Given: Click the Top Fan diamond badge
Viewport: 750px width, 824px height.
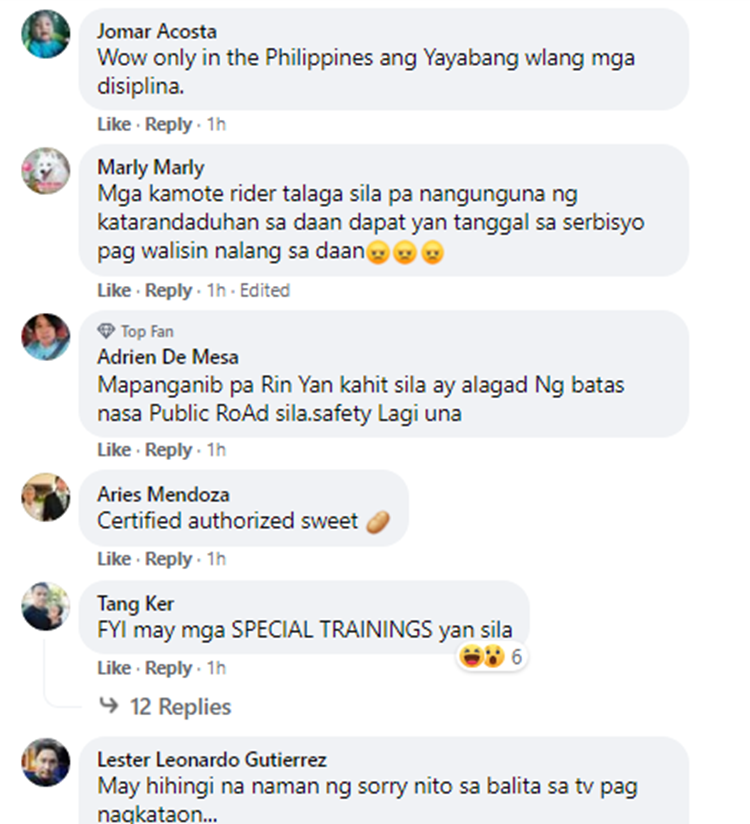Looking at the screenshot, I should point(106,331).
